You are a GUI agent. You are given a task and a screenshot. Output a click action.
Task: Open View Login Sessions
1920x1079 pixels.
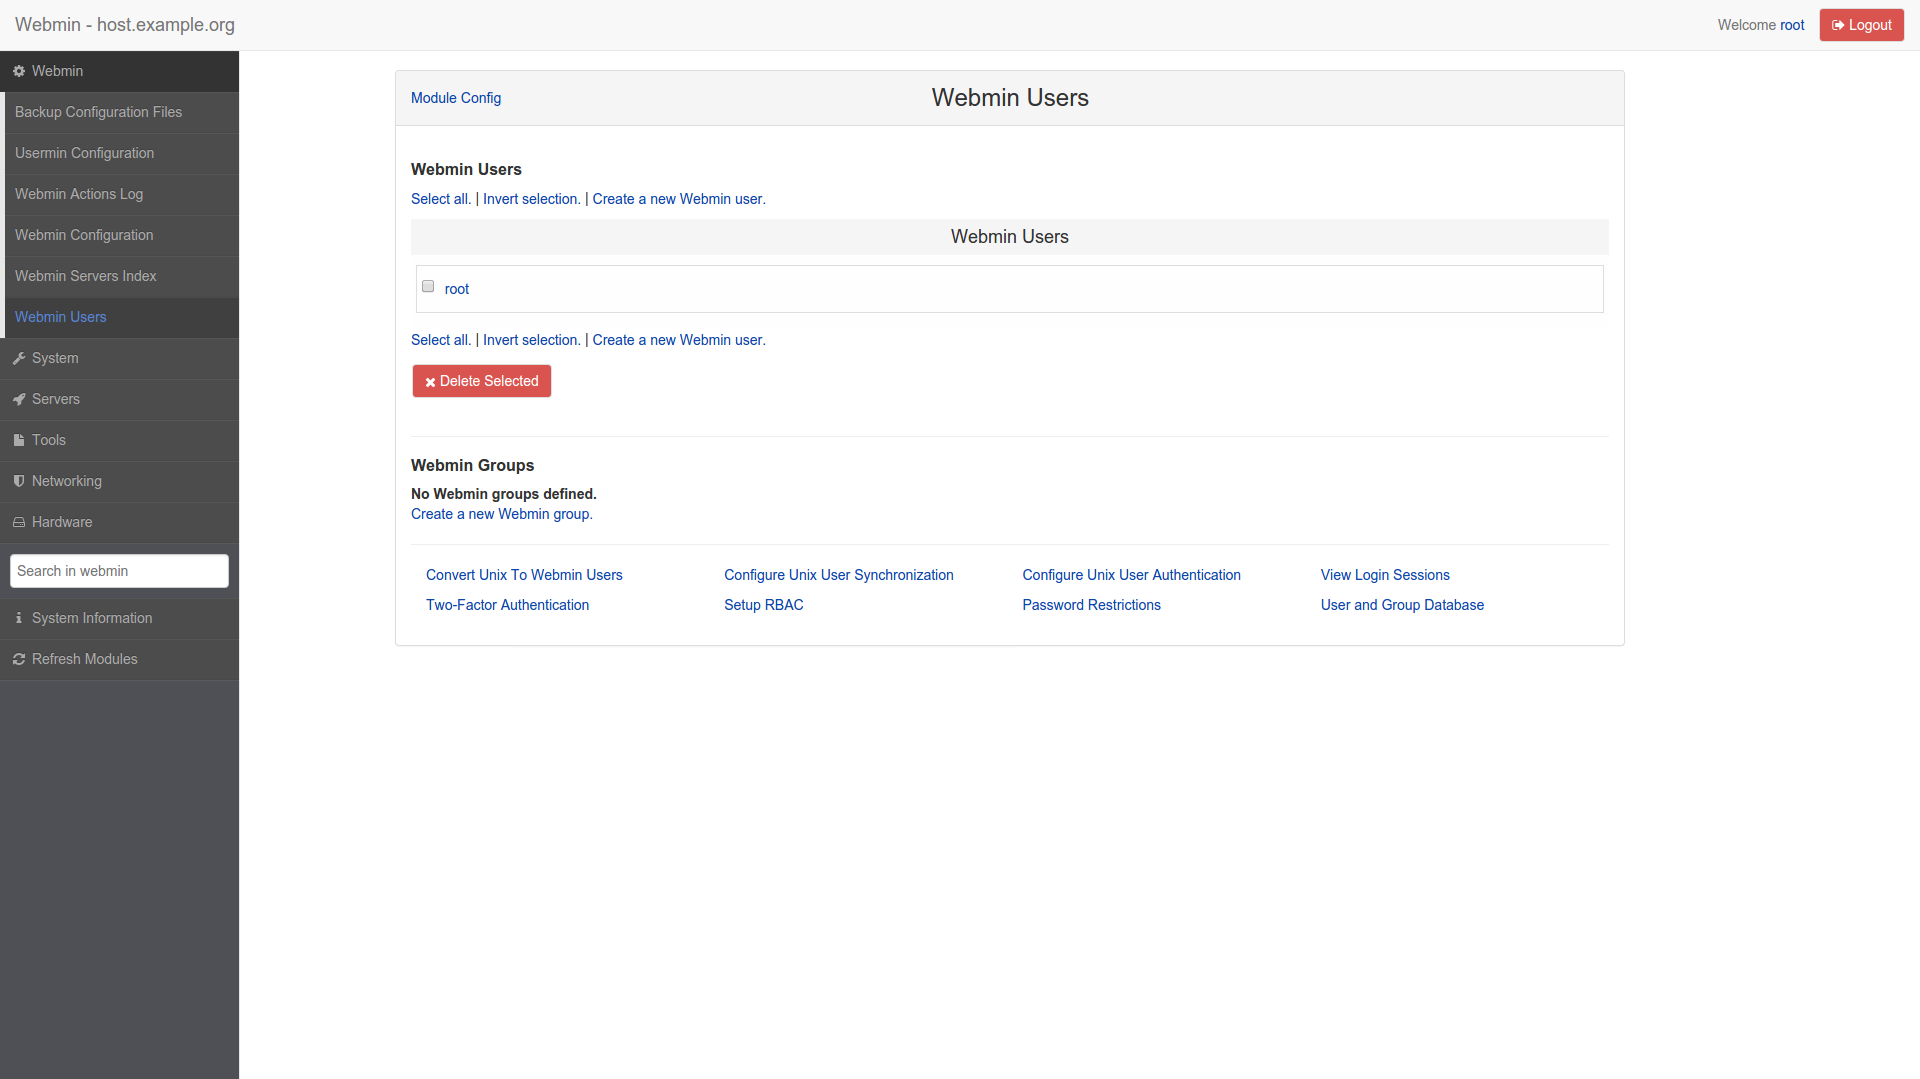pos(1385,575)
